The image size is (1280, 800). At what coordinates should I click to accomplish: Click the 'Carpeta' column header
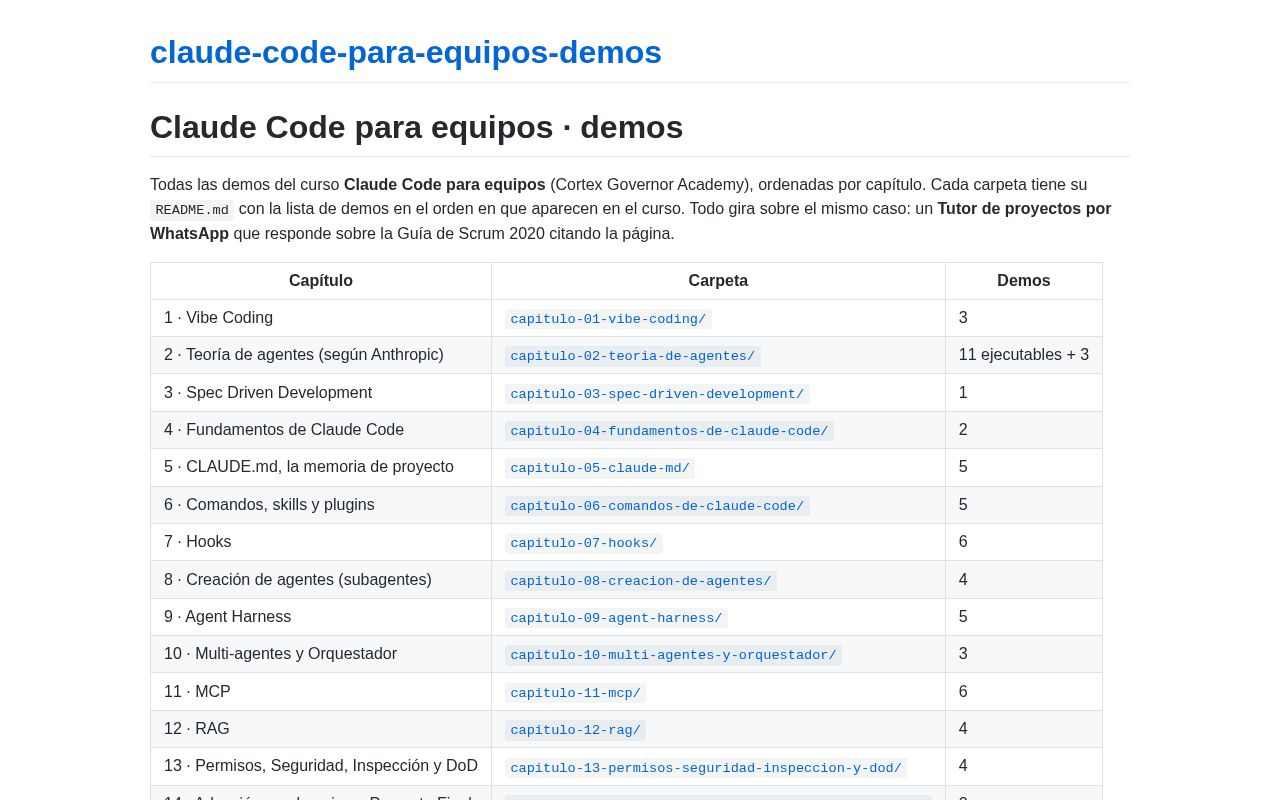point(718,281)
